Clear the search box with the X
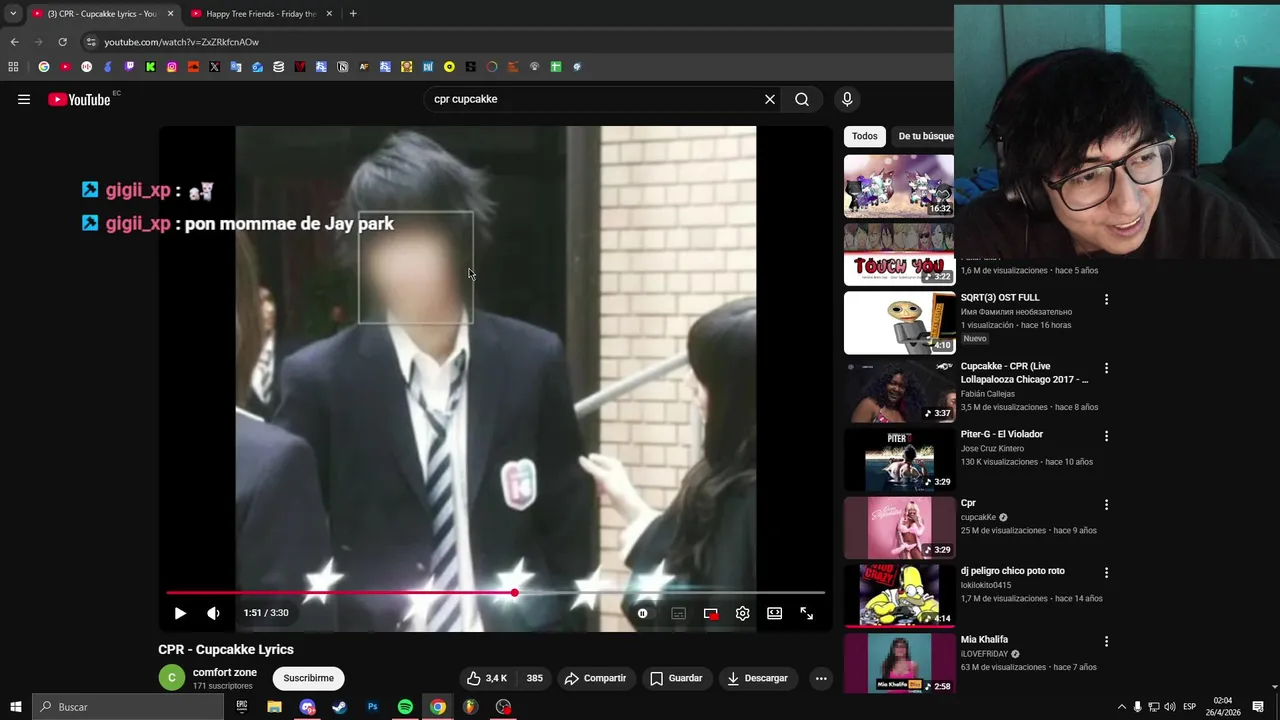Image resolution: width=1280 pixels, height=720 pixels. [770, 99]
